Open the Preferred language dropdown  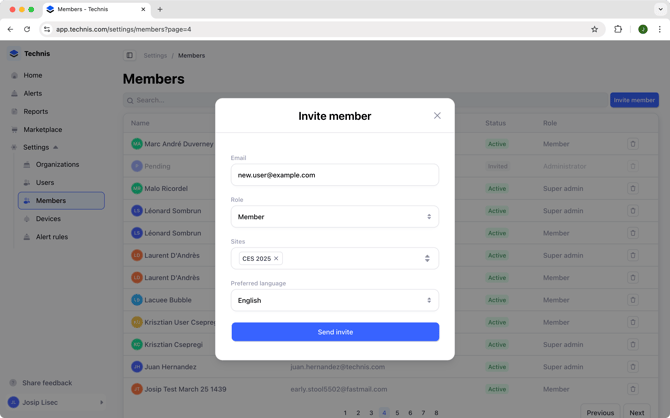click(x=335, y=300)
